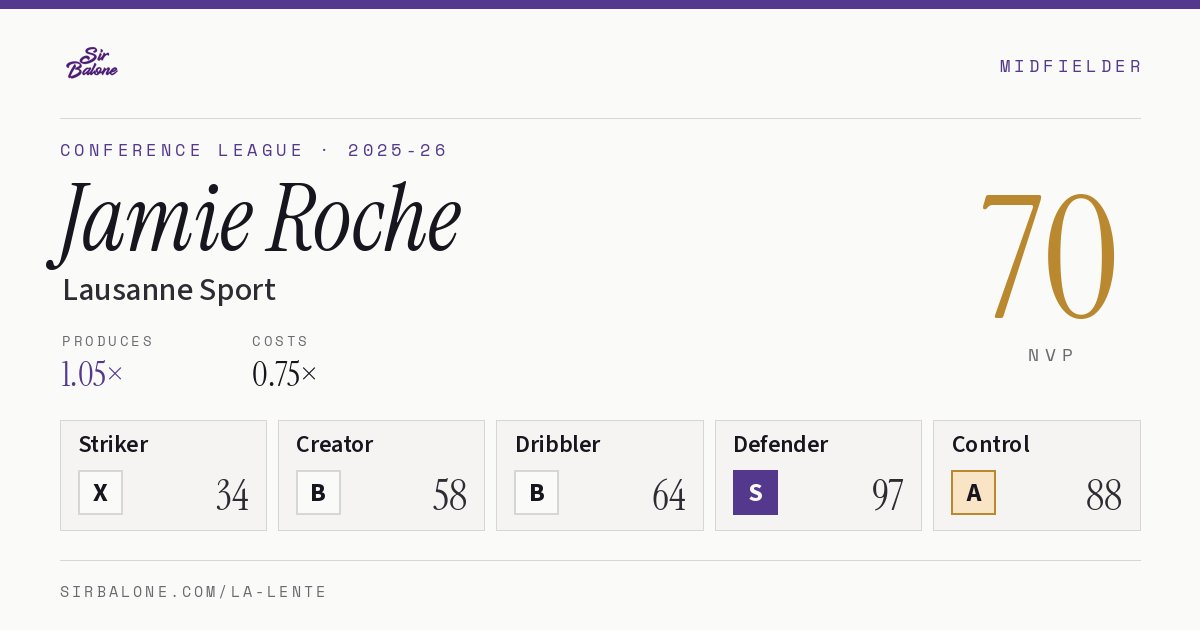This screenshot has height=630, width=1200.
Task: Click the B grade badge under Dribbler
Action: point(536,493)
